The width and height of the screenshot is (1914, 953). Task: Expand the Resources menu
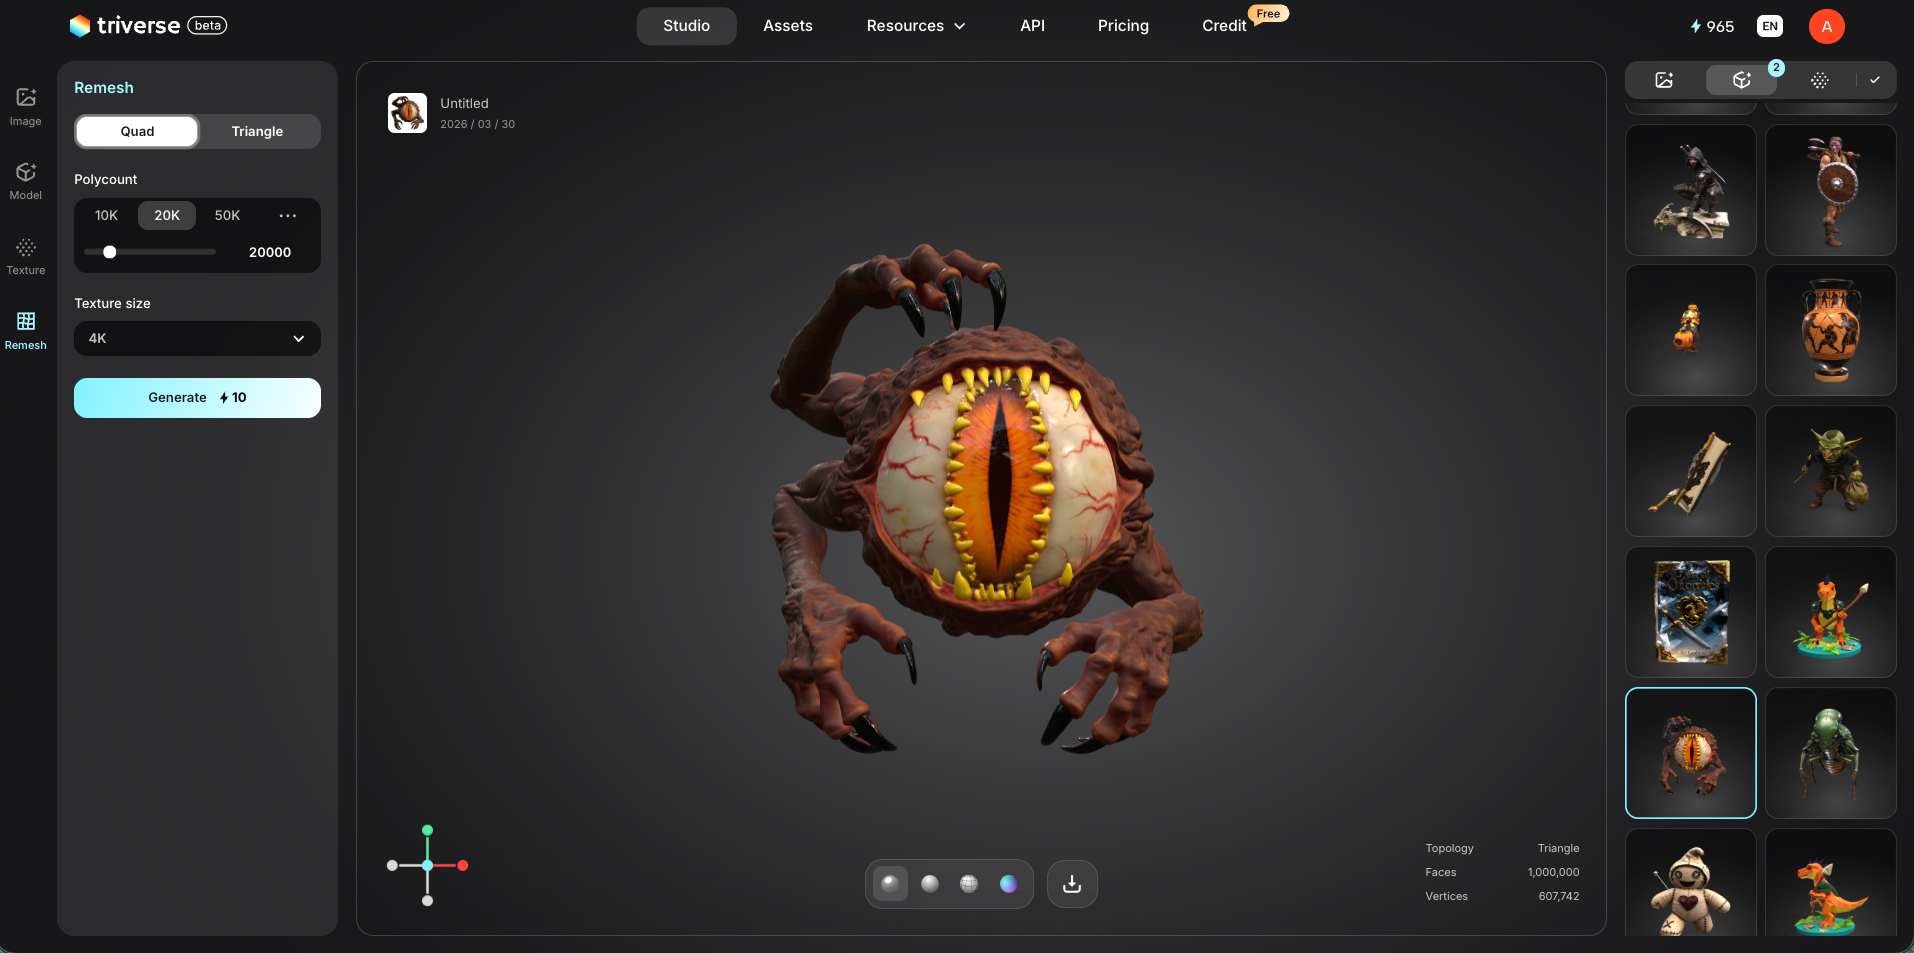pyautogui.click(x=915, y=26)
